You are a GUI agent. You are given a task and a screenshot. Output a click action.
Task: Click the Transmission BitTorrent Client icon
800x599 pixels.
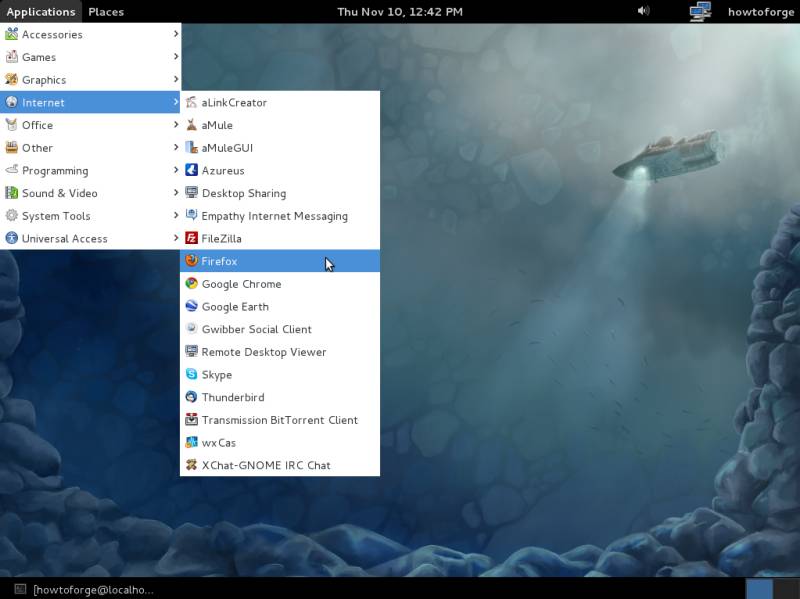[191, 419]
